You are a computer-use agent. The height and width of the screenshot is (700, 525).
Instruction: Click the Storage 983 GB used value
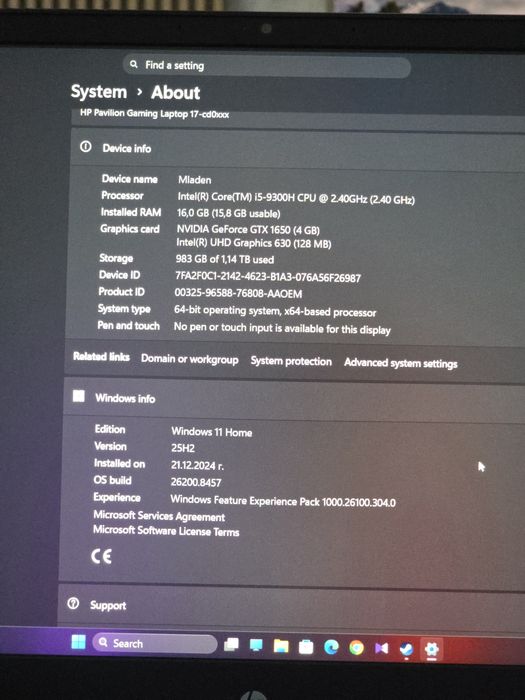pyautogui.click(x=225, y=259)
